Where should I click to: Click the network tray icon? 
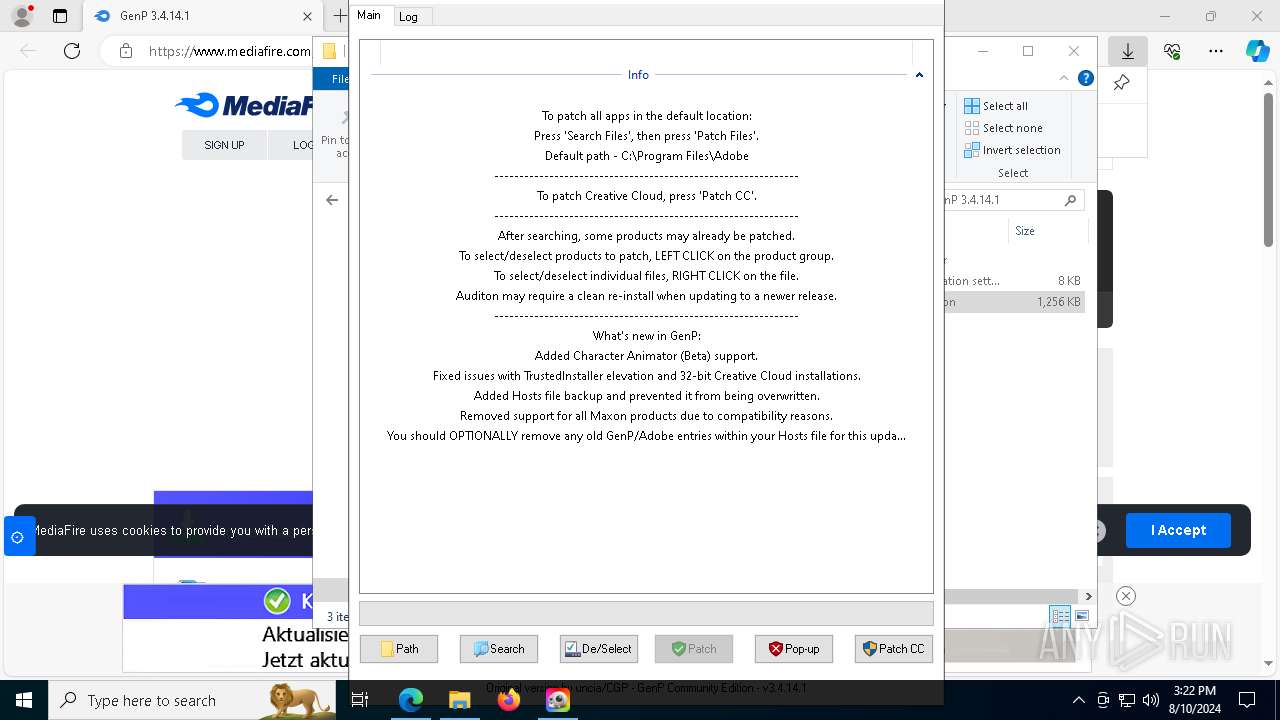[1127, 701]
